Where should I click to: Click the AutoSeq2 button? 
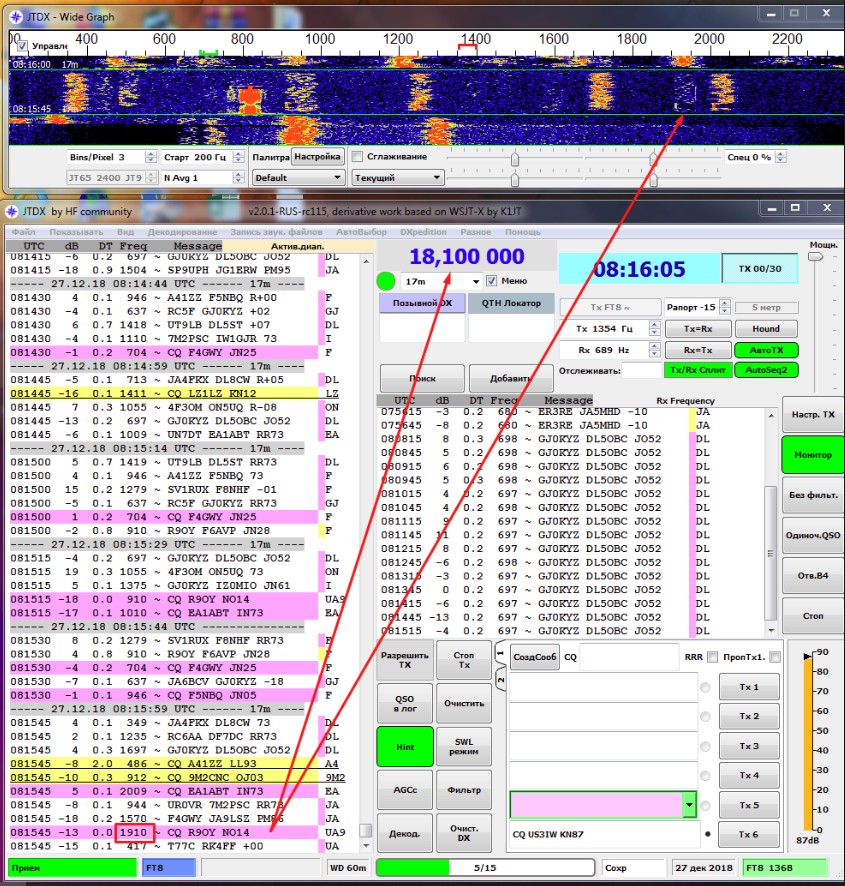765,370
